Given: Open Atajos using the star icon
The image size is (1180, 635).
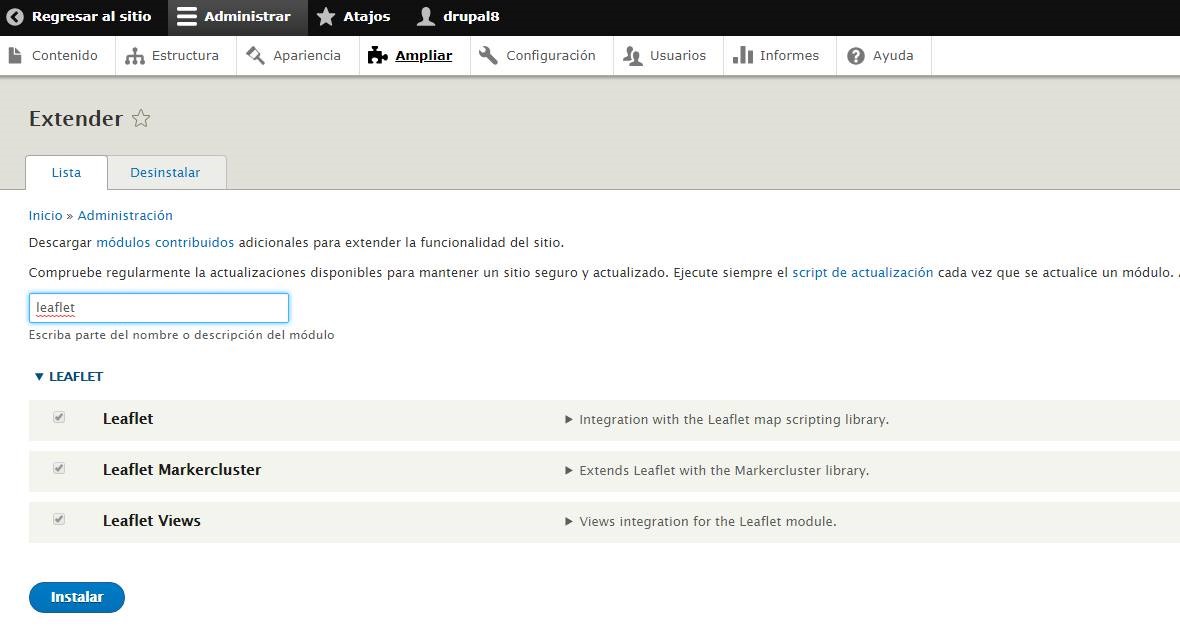Looking at the screenshot, I should click(x=325, y=16).
